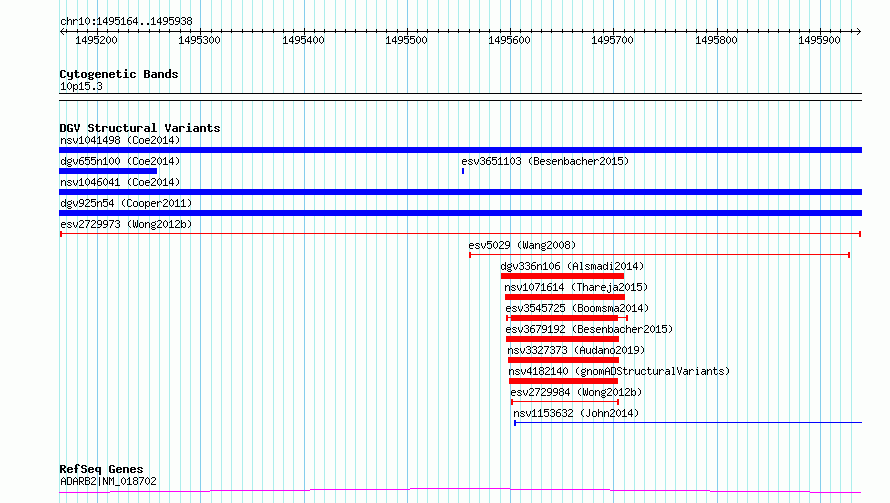Open nsv1071614 (Thareja2015) variant label

576,287
